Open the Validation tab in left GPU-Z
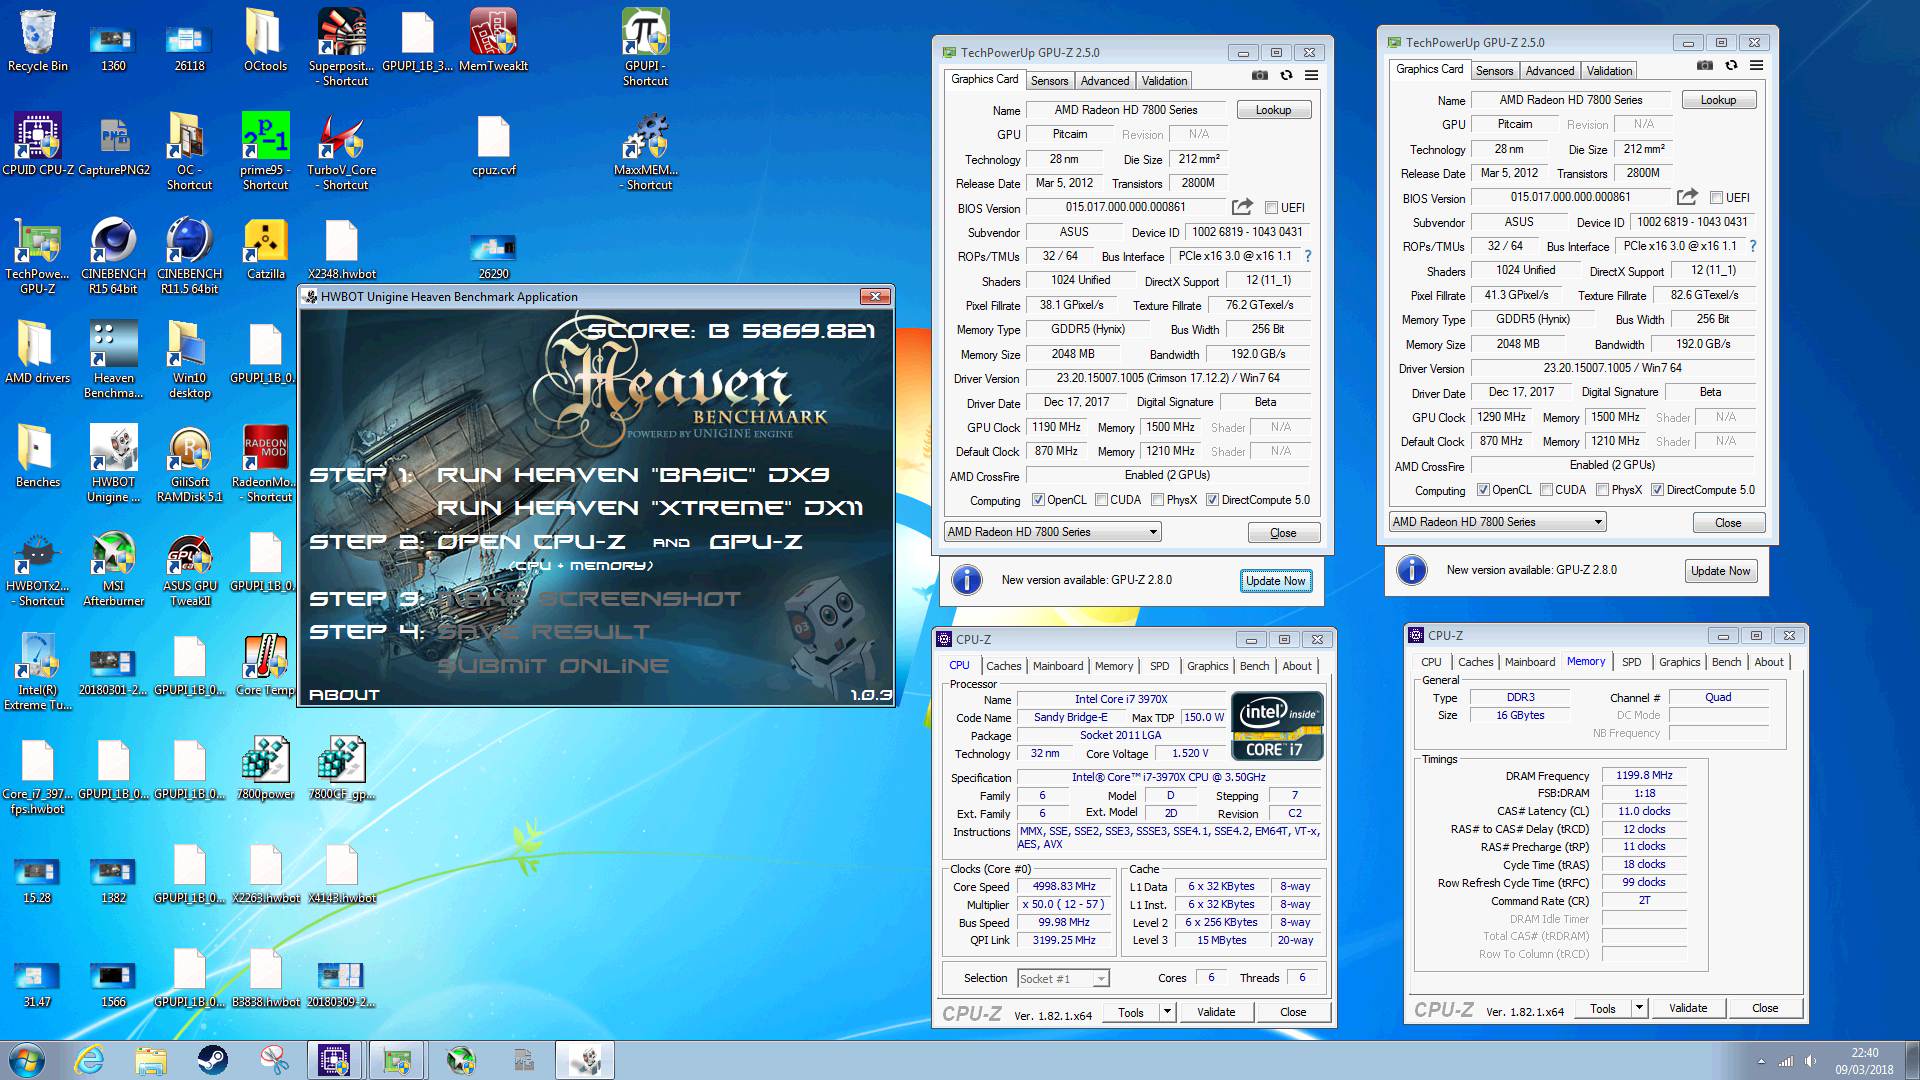This screenshot has width=1920, height=1080. [x=1164, y=81]
